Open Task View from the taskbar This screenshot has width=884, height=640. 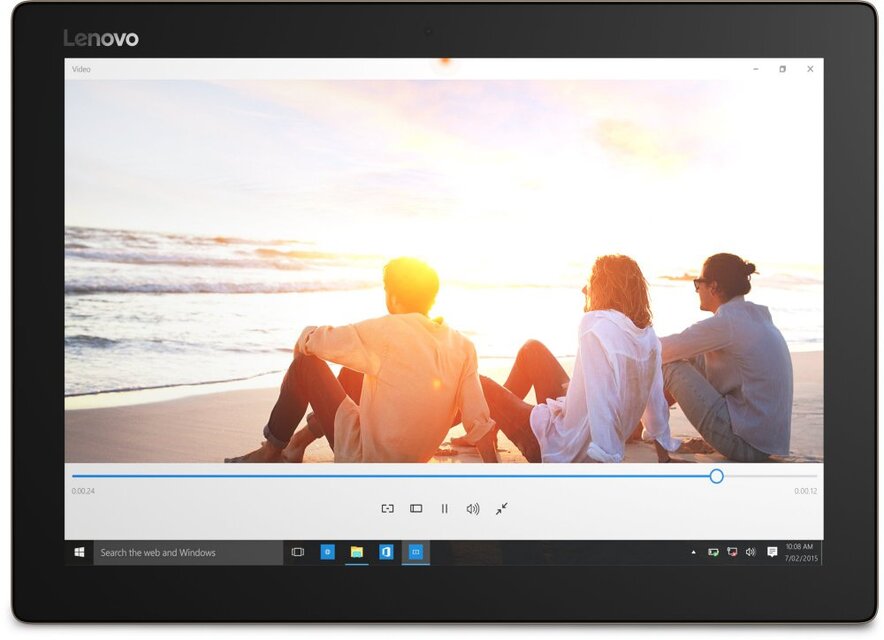(298, 551)
